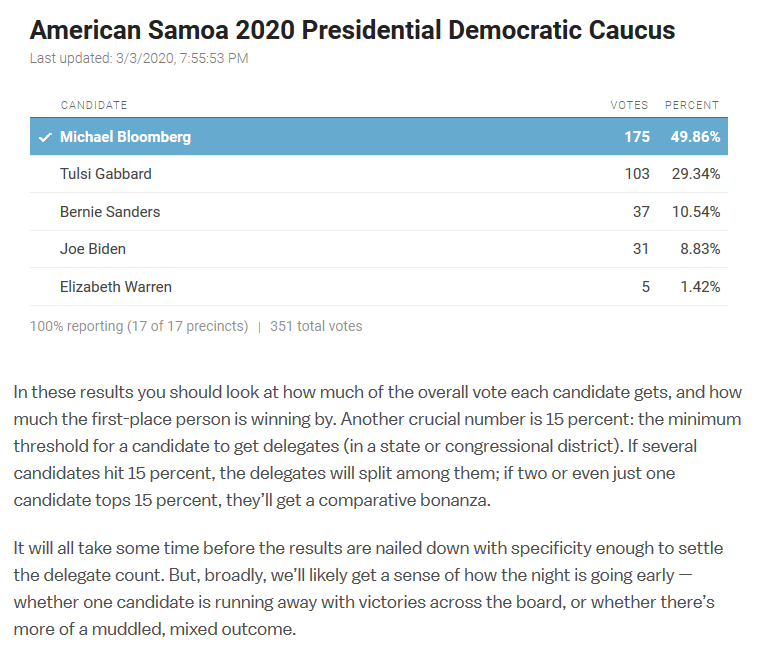Click the checkmark icon beside Michael Bloomberg
This screenshot has width=781, height=658.
pyautogui.click(x=45, y=137)
